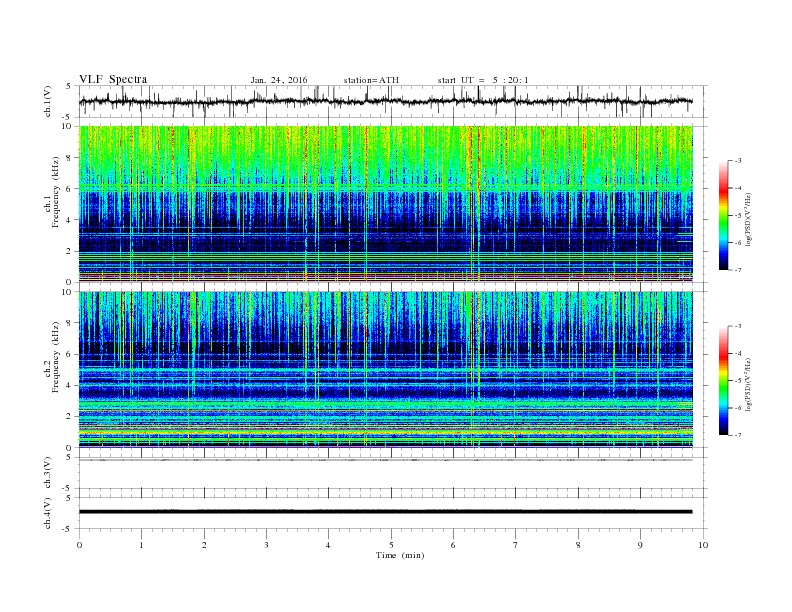Click the "6" tick on the time axis
792x612 pixels.
click(453, 545)
